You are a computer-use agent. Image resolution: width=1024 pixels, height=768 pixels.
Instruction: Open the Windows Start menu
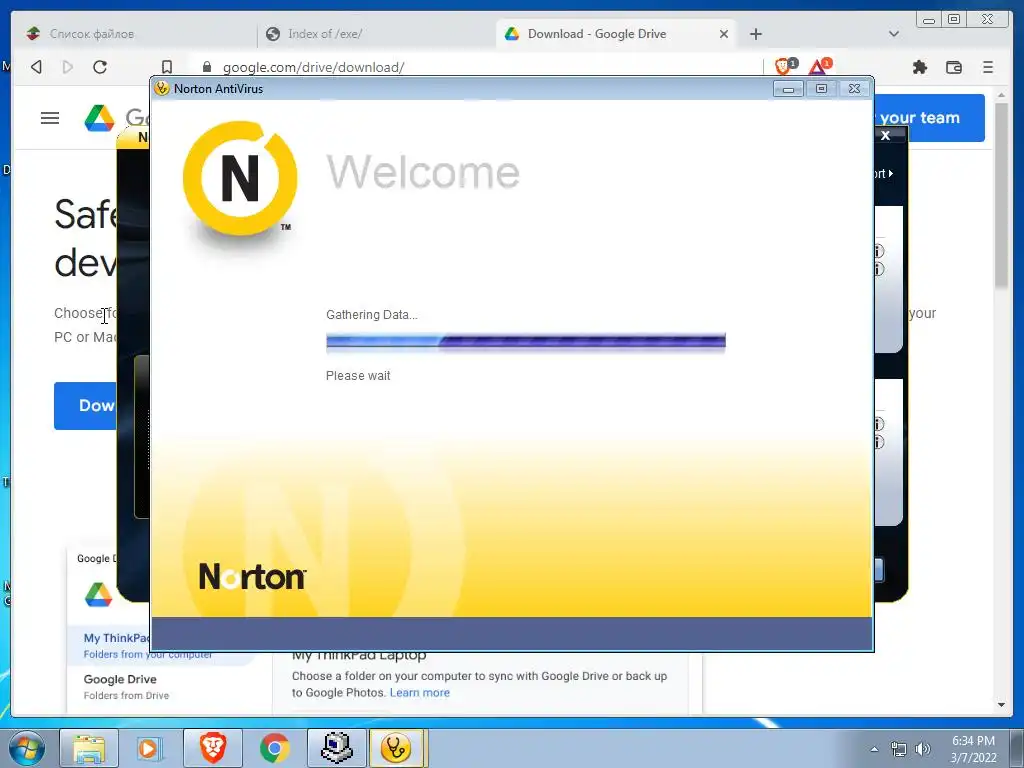[26, 748]
